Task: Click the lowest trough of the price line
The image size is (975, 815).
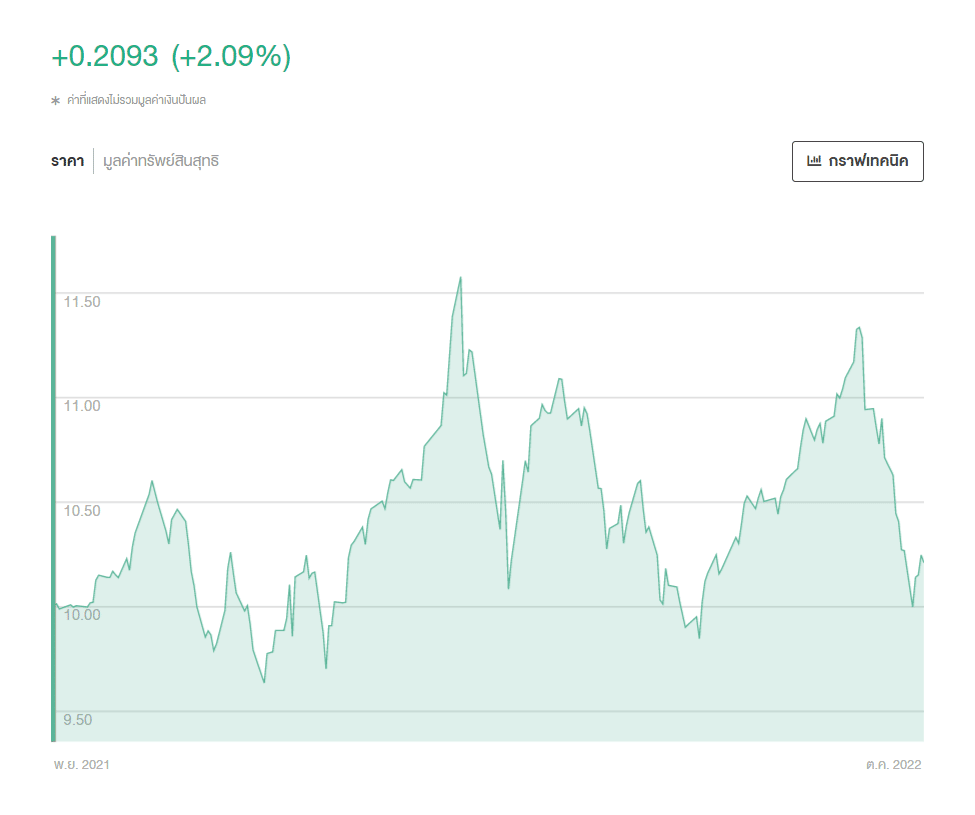Action: 264,682
